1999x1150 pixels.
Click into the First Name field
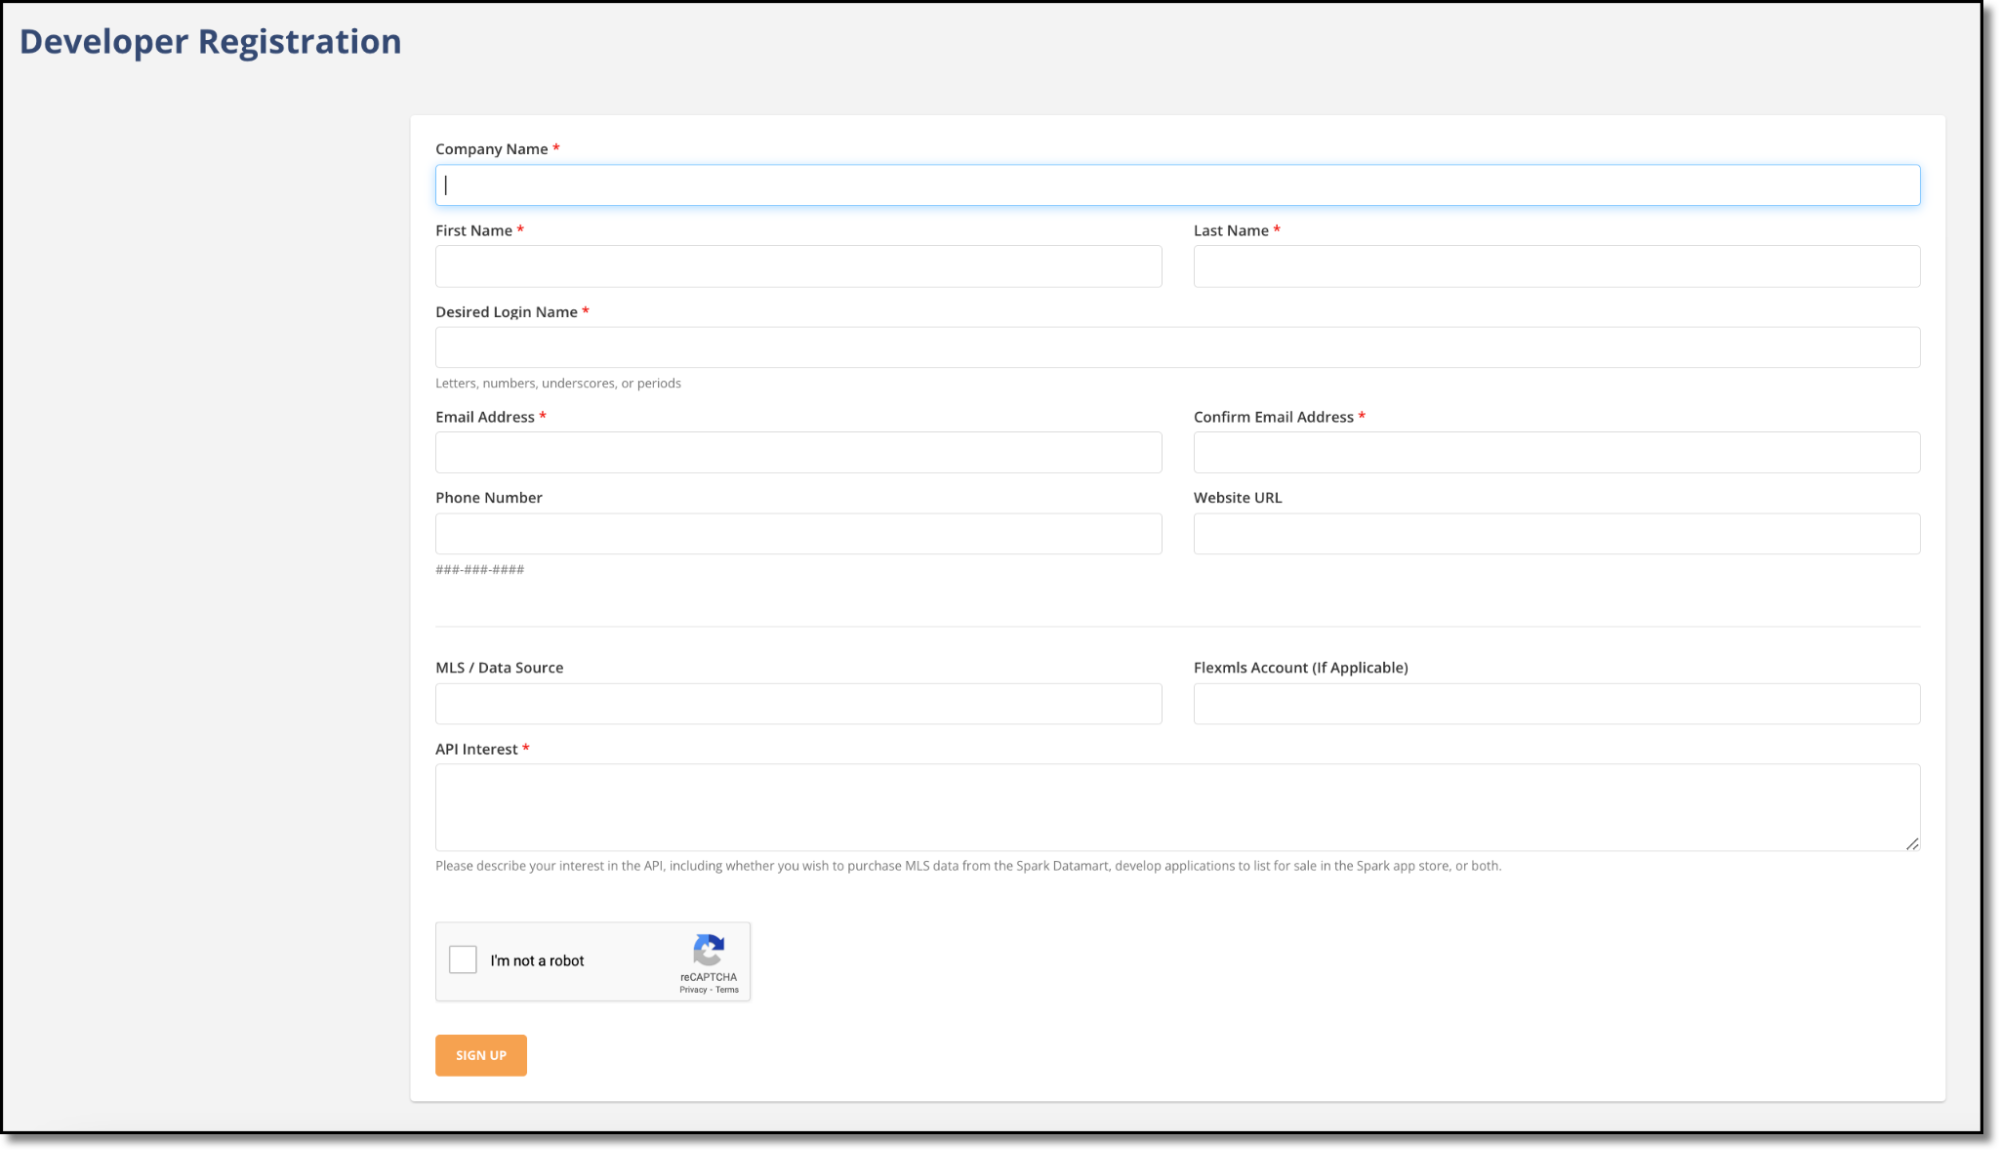click(798, 266)
